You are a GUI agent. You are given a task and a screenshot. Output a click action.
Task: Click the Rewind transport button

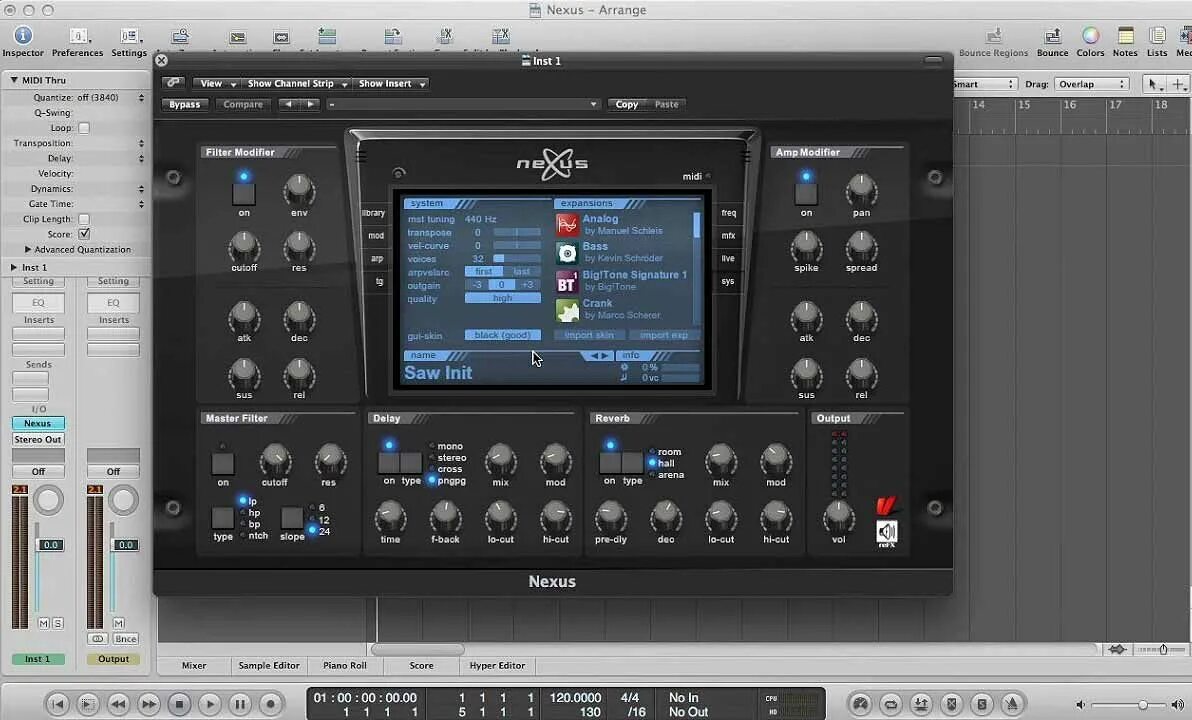119,704
